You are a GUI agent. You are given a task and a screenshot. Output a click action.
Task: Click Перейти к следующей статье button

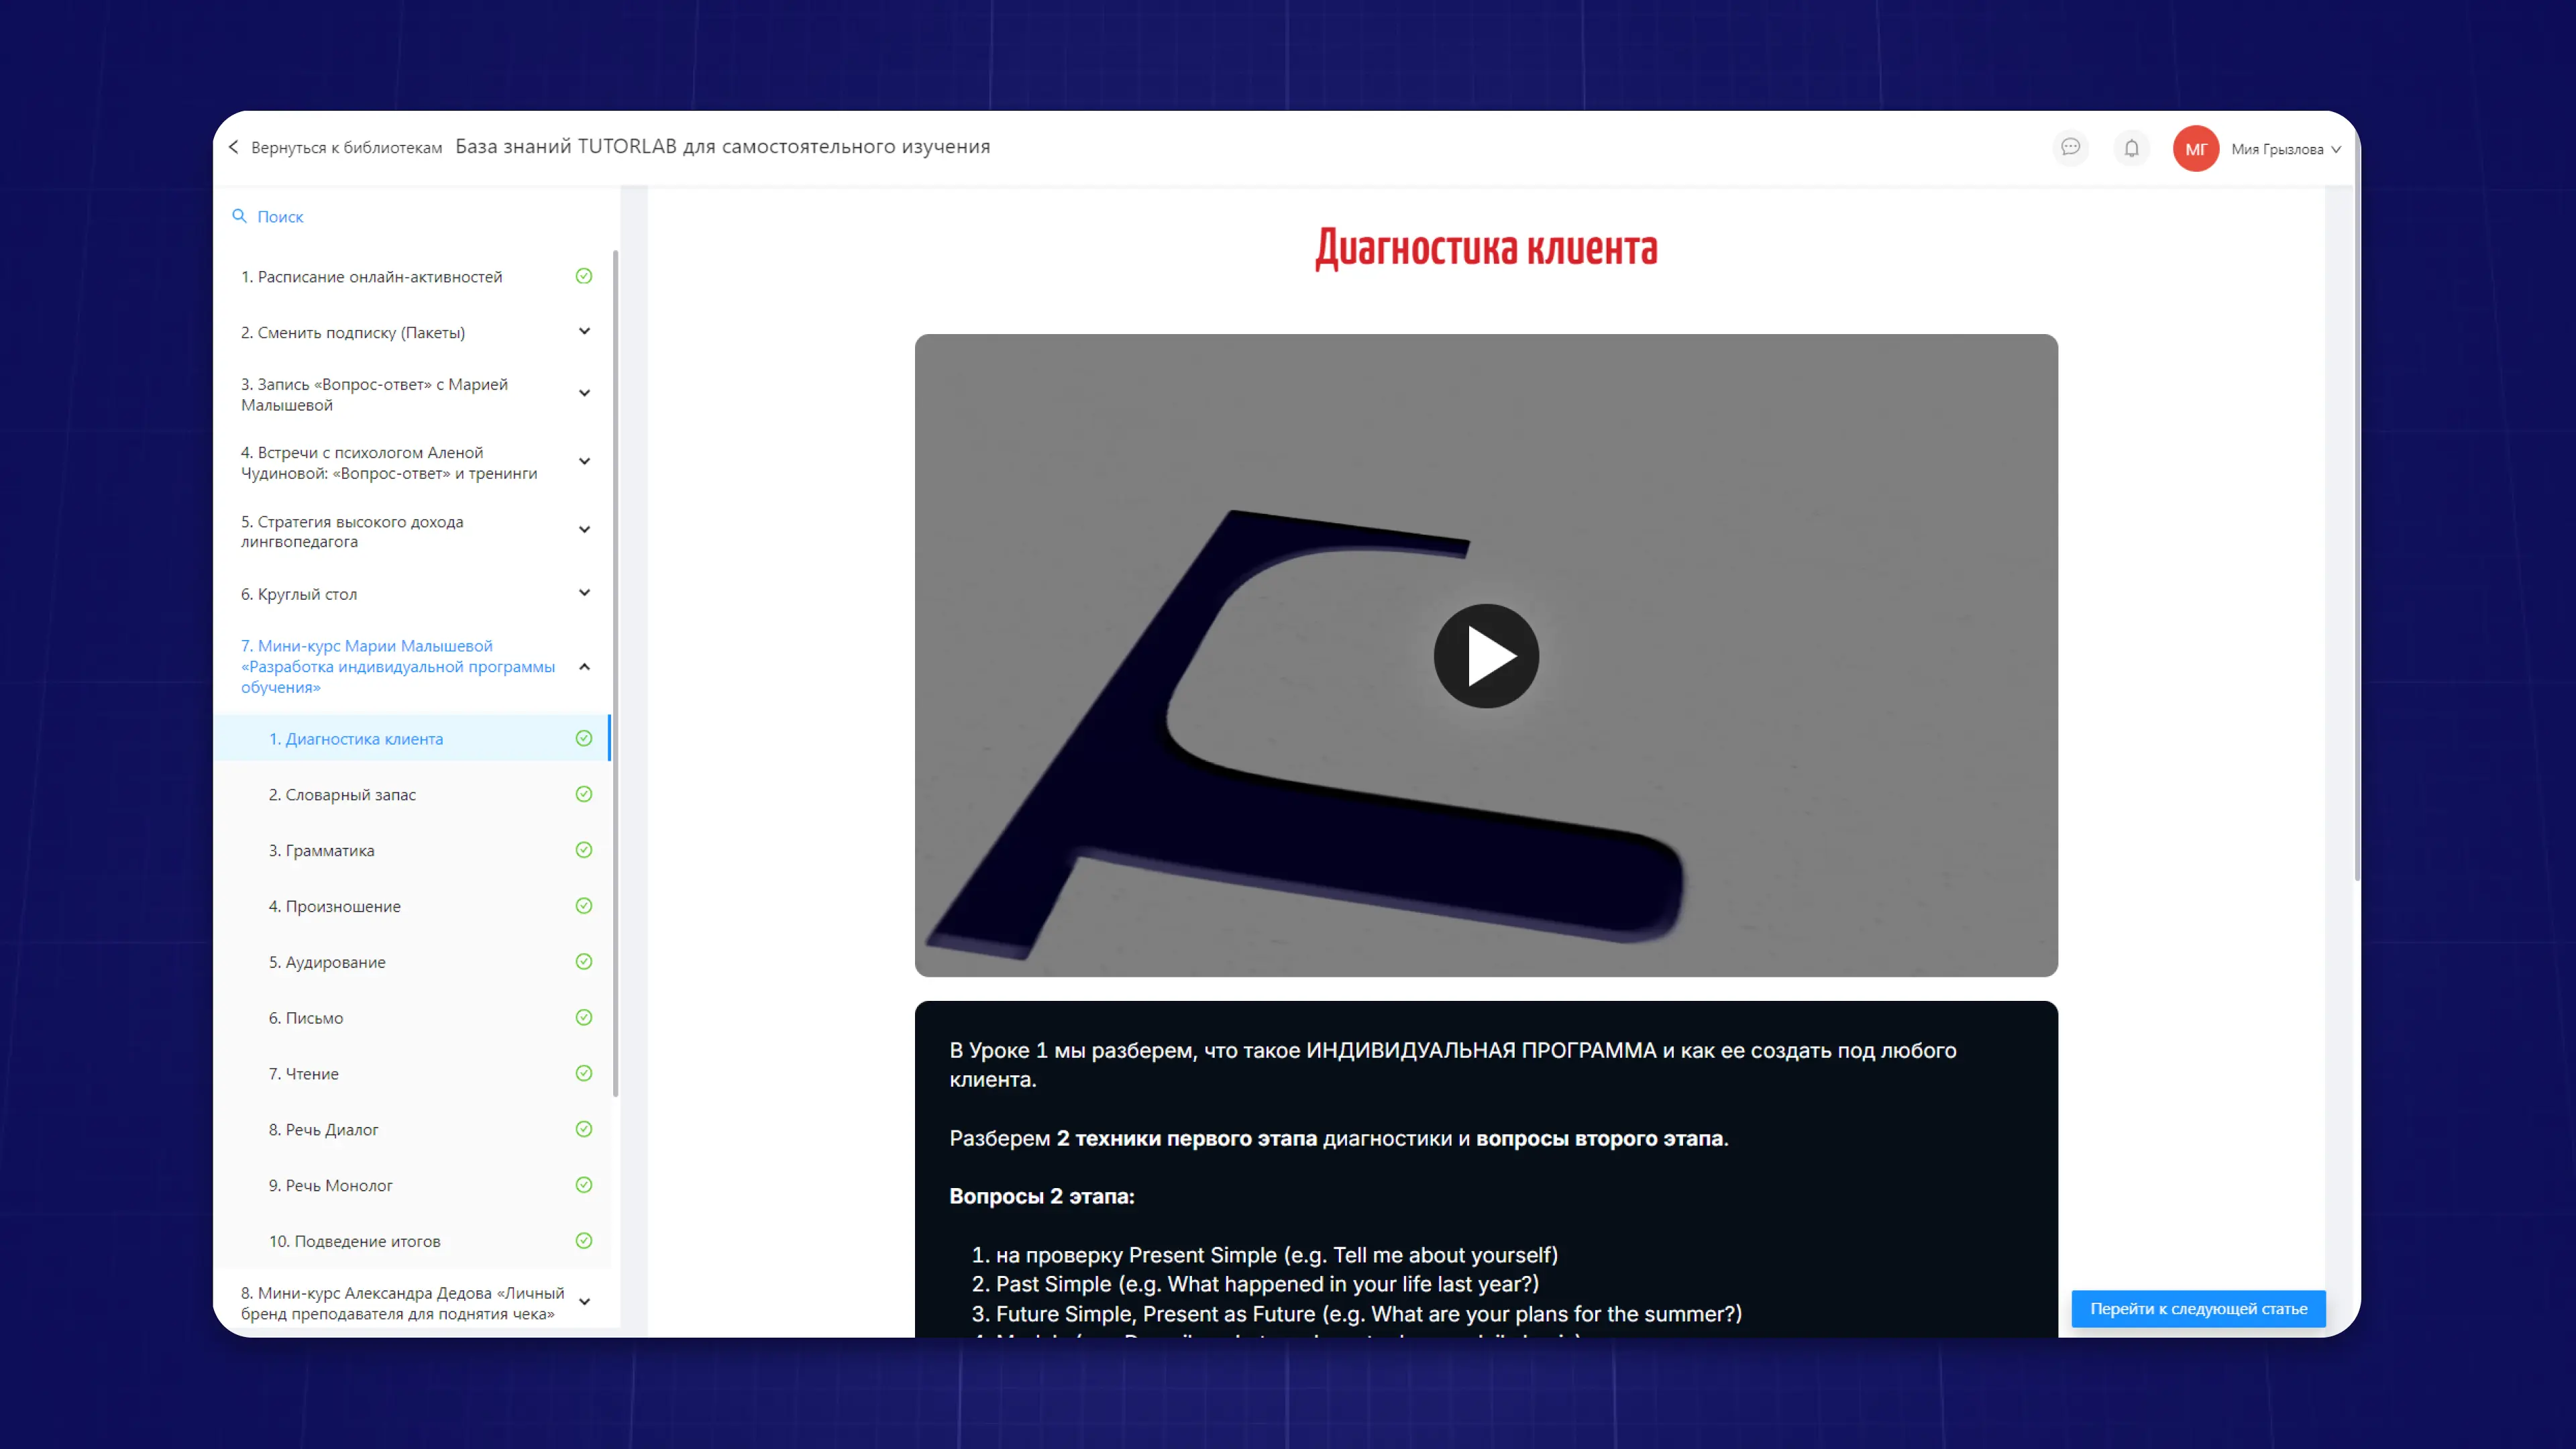point(2198,1309)
